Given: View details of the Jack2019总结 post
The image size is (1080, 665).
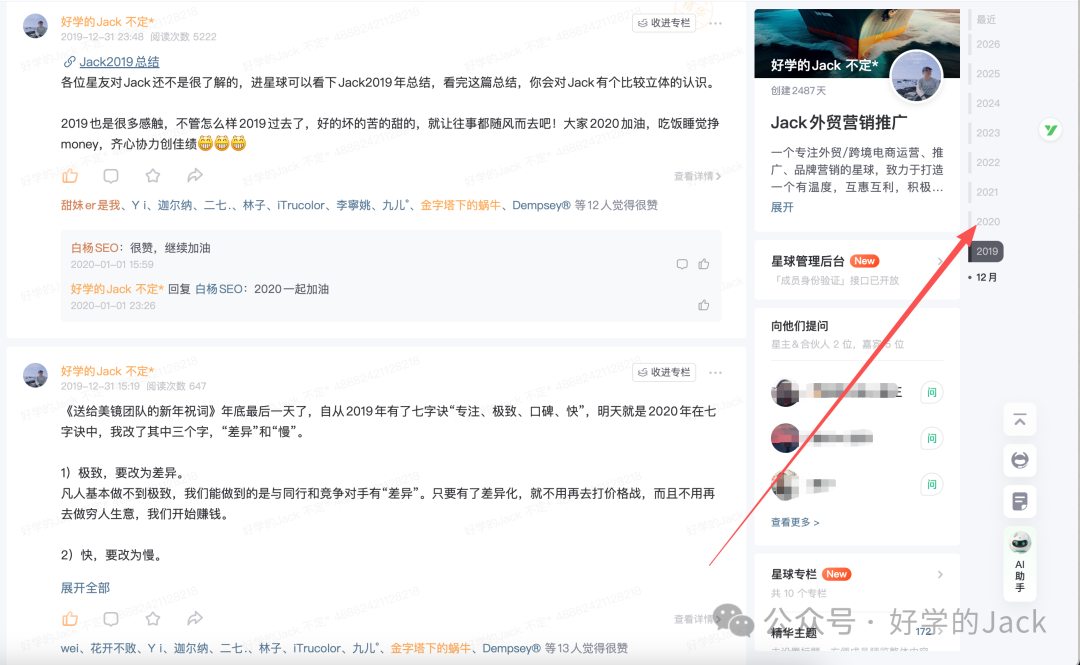Looking at the screenshot, I should click(697, 176).
